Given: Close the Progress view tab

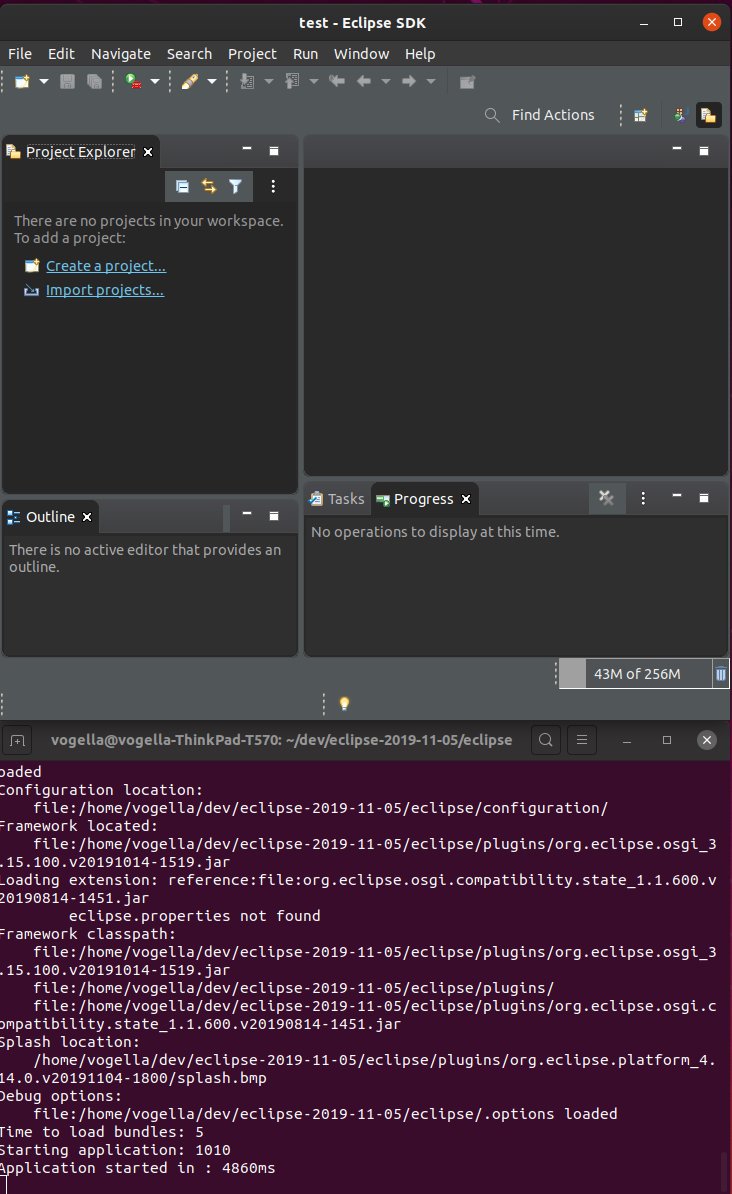Looking at the screenshot, I should coord(466,500).
